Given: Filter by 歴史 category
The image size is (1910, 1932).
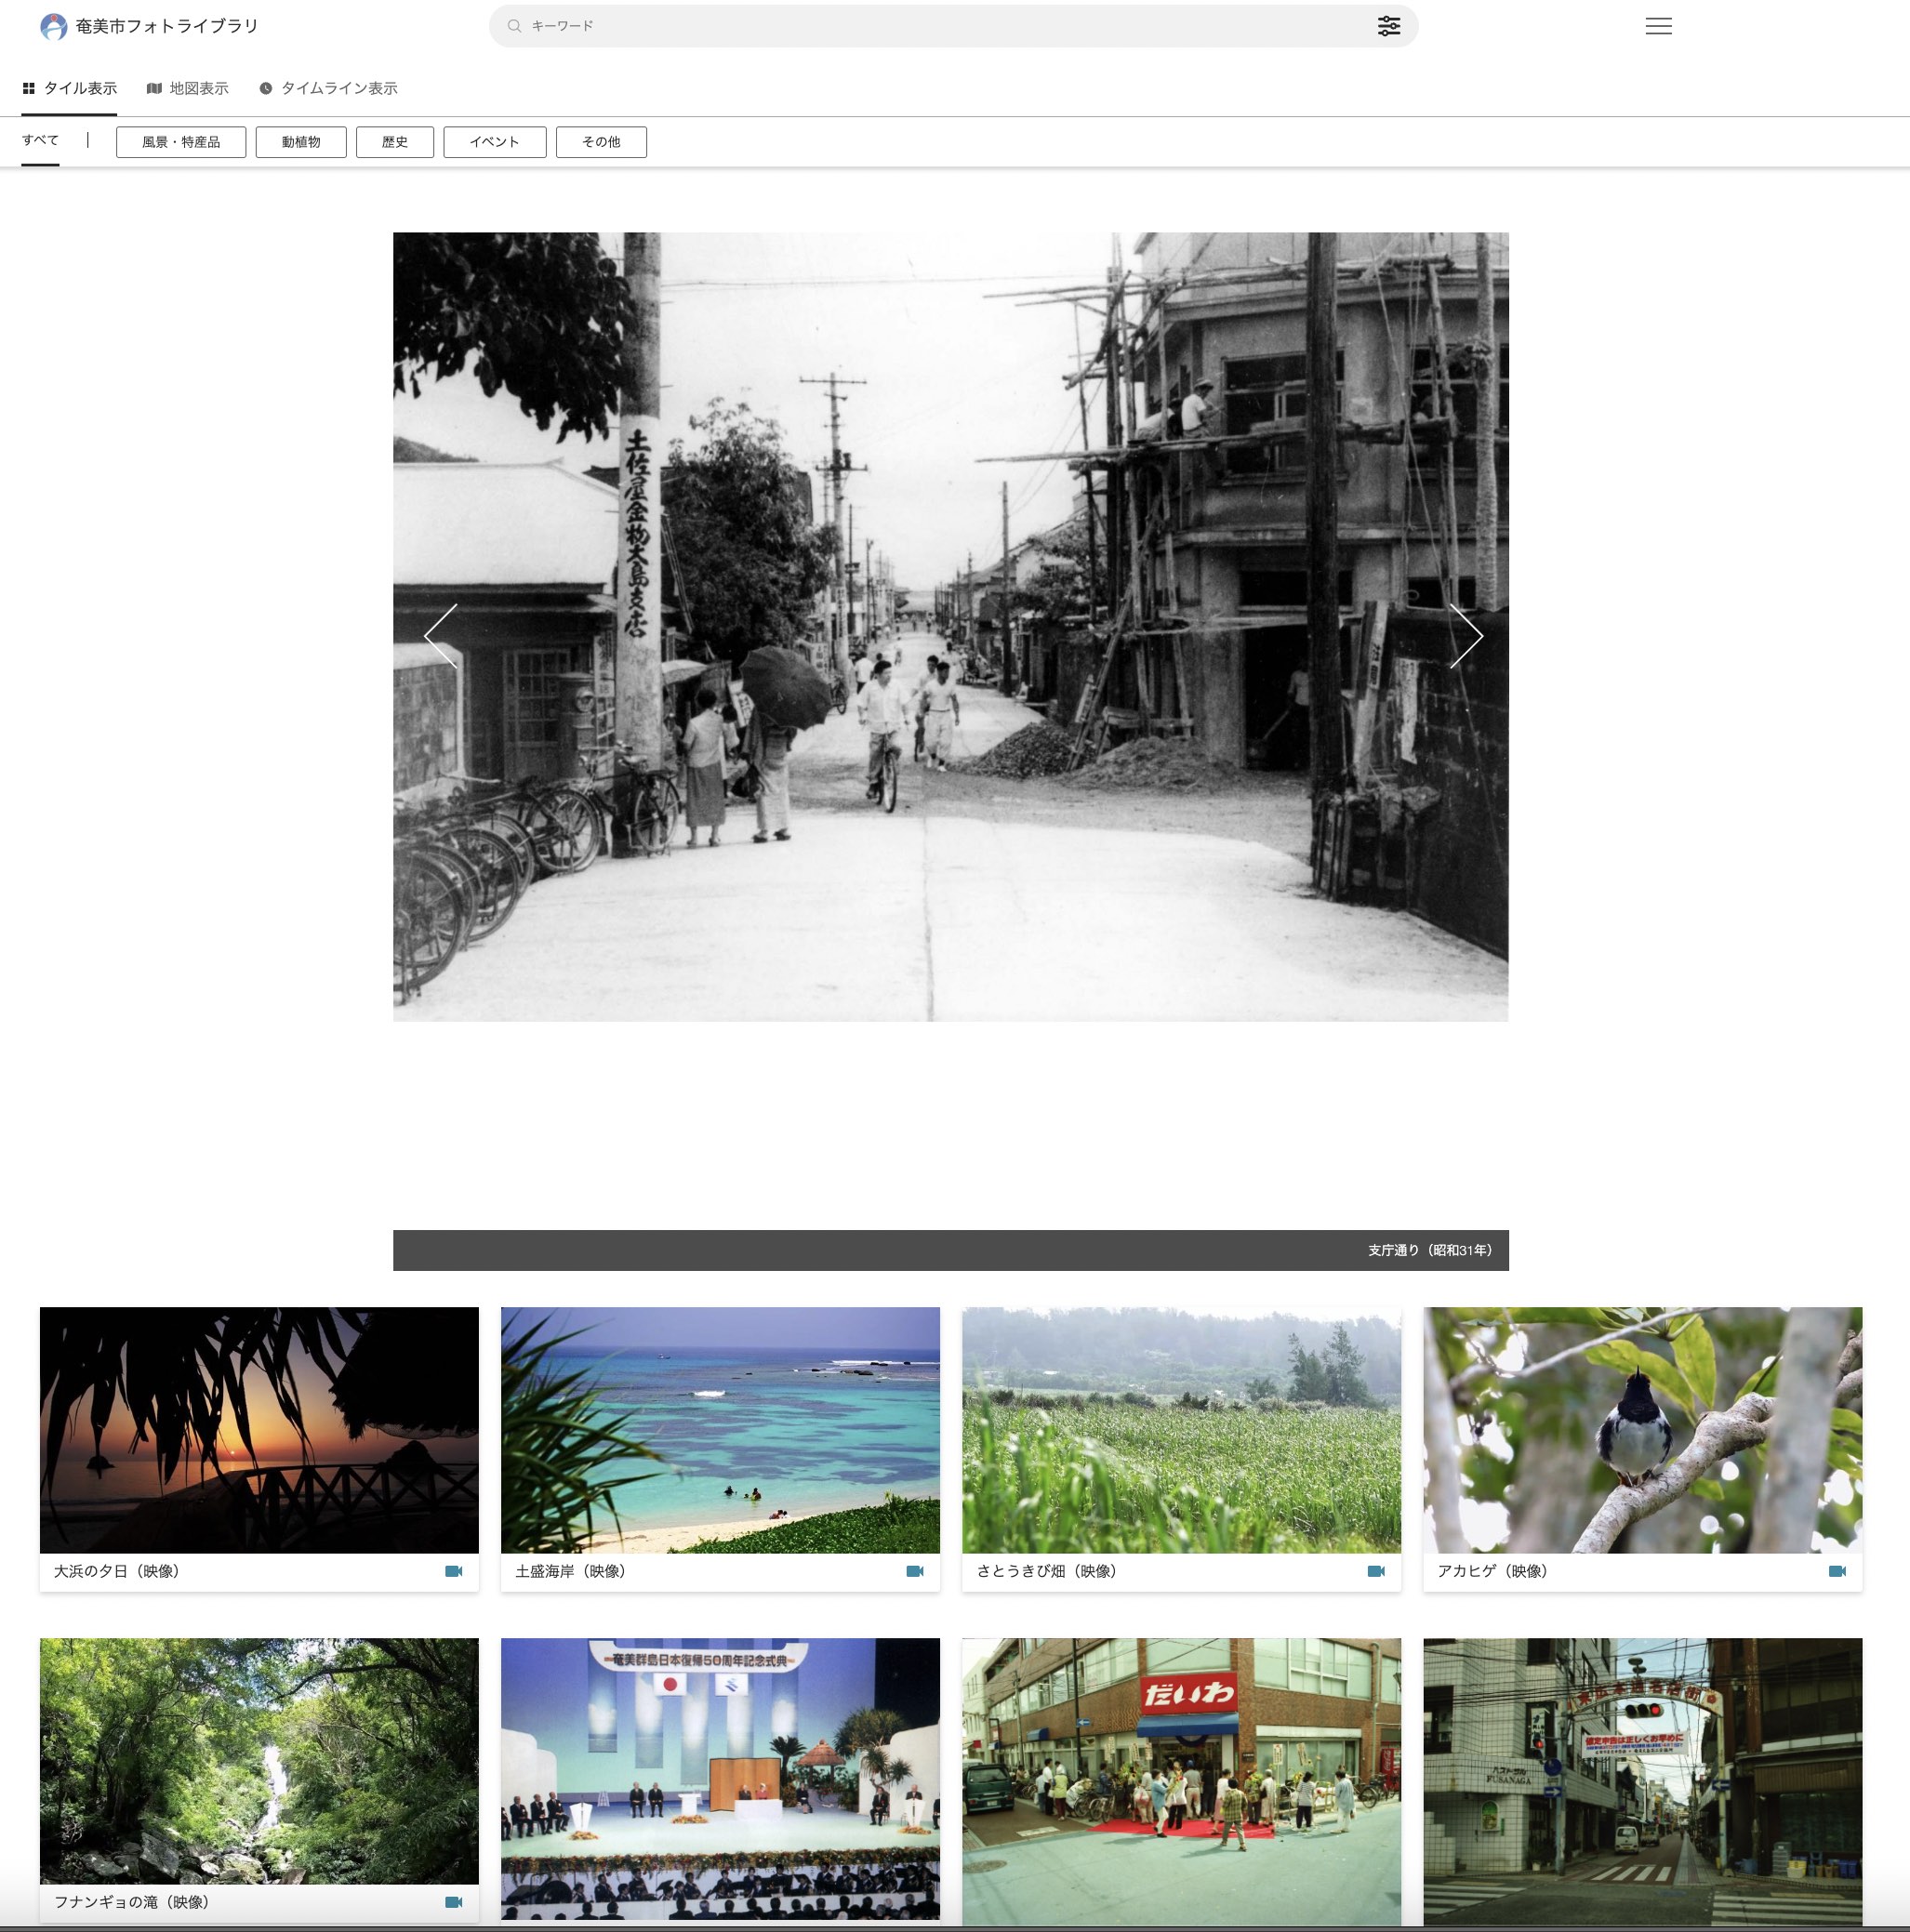Looking at the screenshot, I should [395, 142].
